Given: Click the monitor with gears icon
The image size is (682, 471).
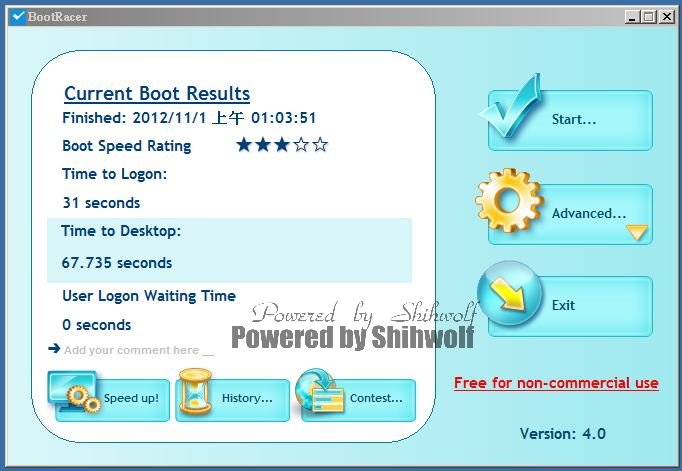Looking at the screenshot, I should point(74,391).
